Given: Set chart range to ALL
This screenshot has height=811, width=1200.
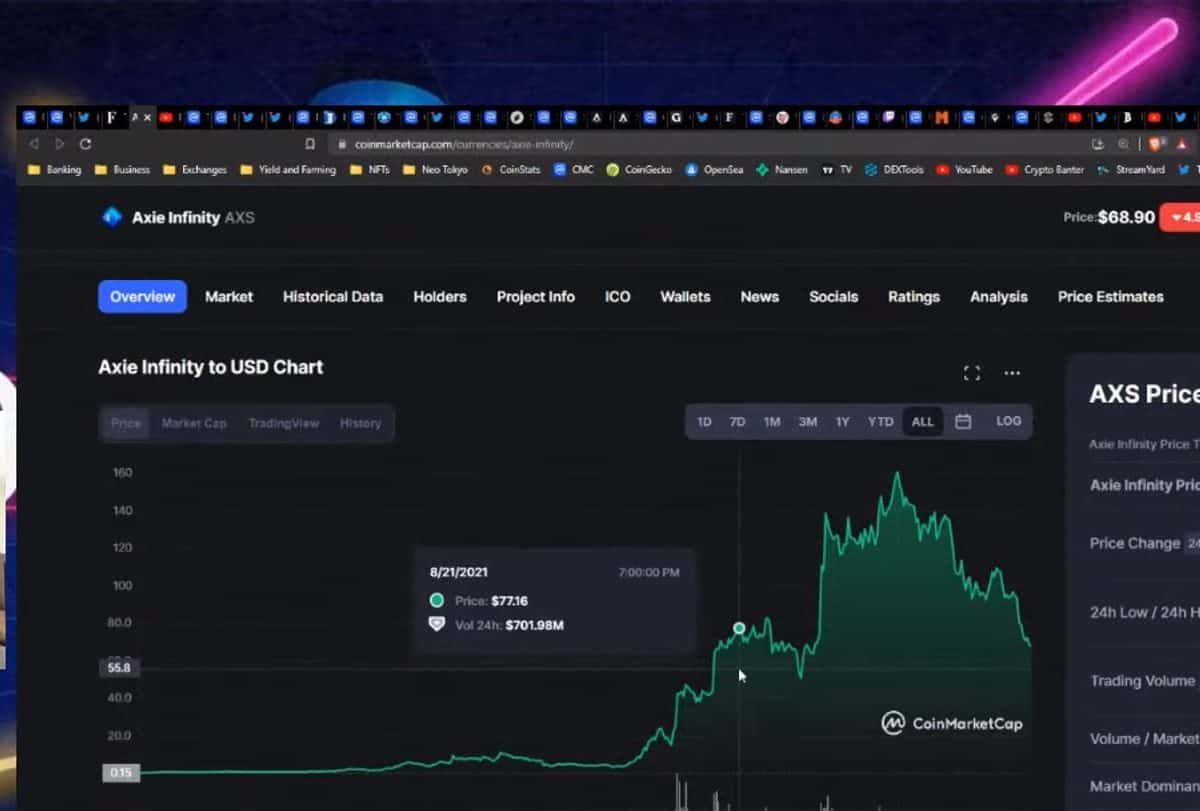Looking at the screenshot, I should click(x=922, y=422).
